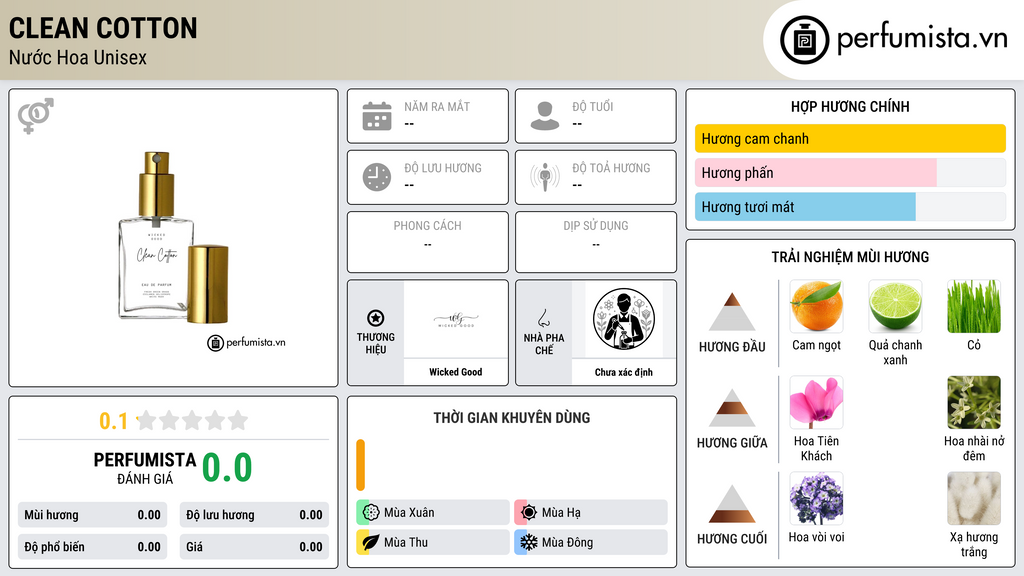Click the Nước Hoa Unisex subtitle
The image size is (1024, 576).
(x=78, y=57)
